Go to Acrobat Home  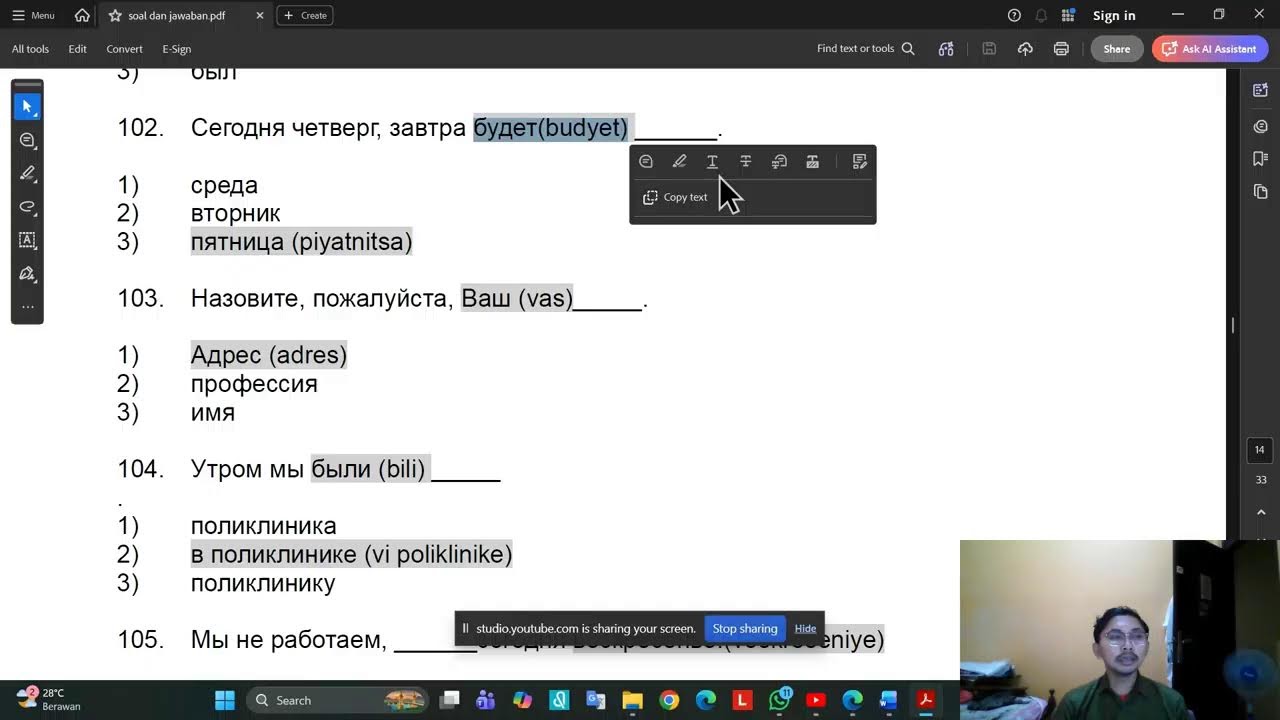tap(82, 15)
